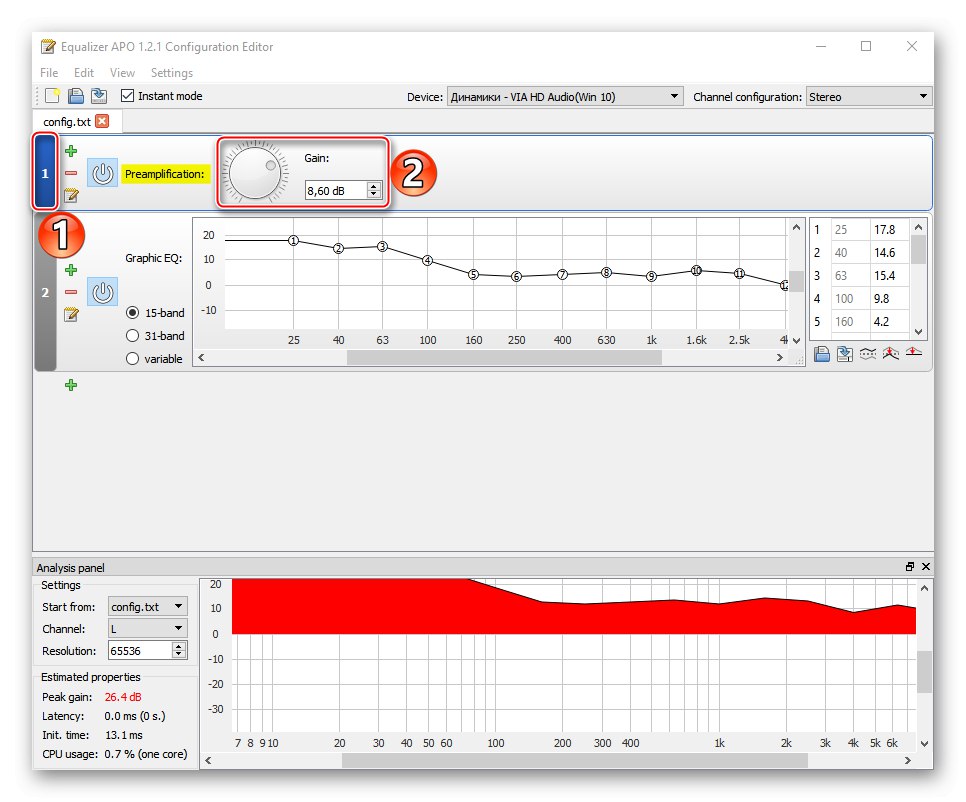The width and height of the screenshot is (966, 802).
Task: Select the Graphic EQ filter row handle
Action: [45, 292]
